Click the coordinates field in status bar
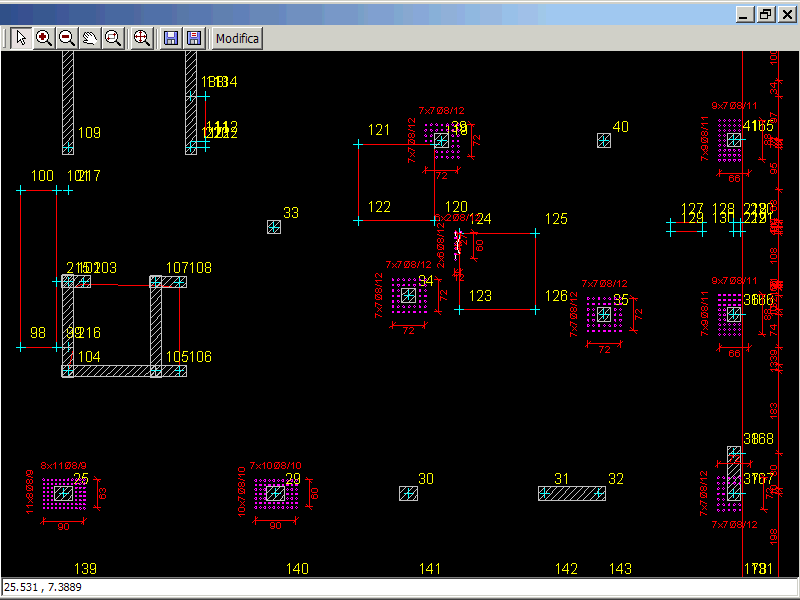The height and width of the screenshot is (600, 800). point(400,587)
